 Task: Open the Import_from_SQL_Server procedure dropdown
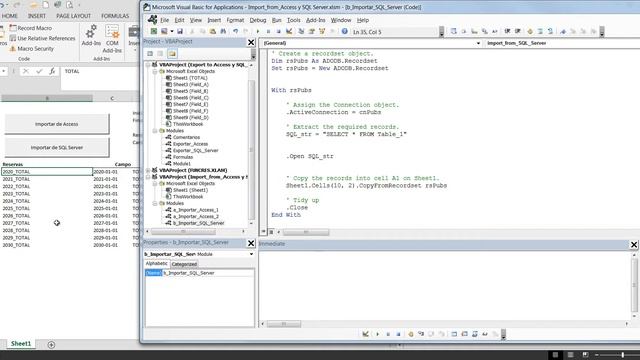(x=562, y=43)
